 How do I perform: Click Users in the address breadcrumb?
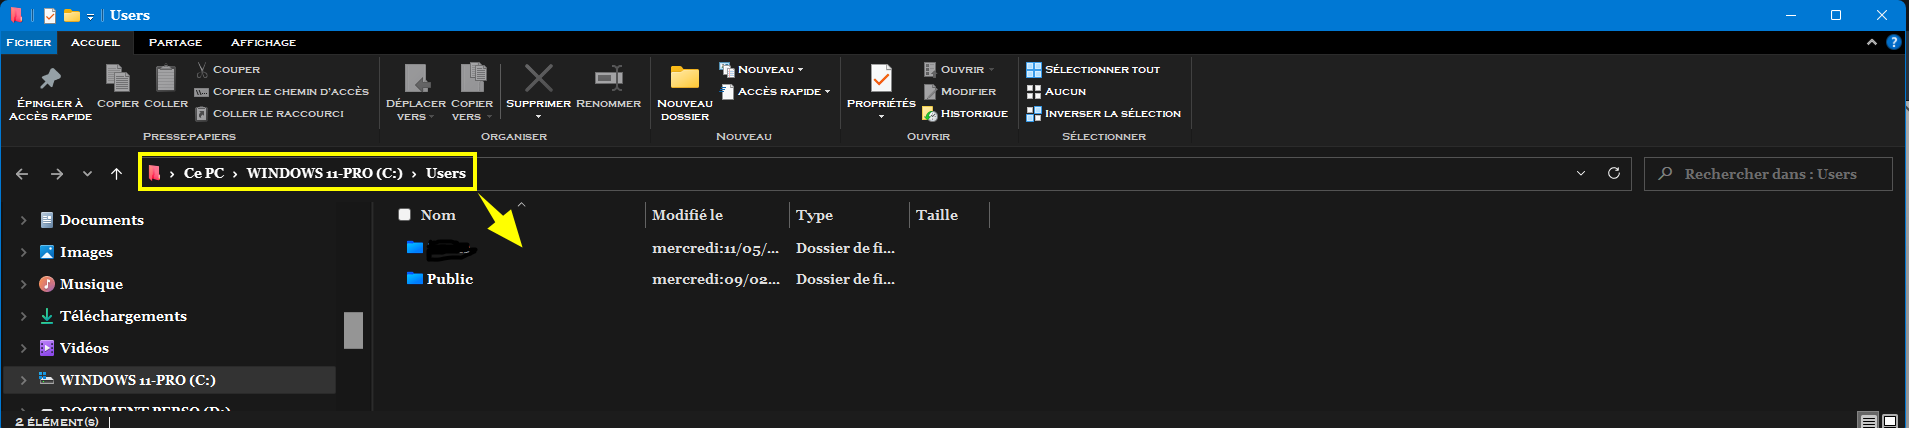point(445,173)
